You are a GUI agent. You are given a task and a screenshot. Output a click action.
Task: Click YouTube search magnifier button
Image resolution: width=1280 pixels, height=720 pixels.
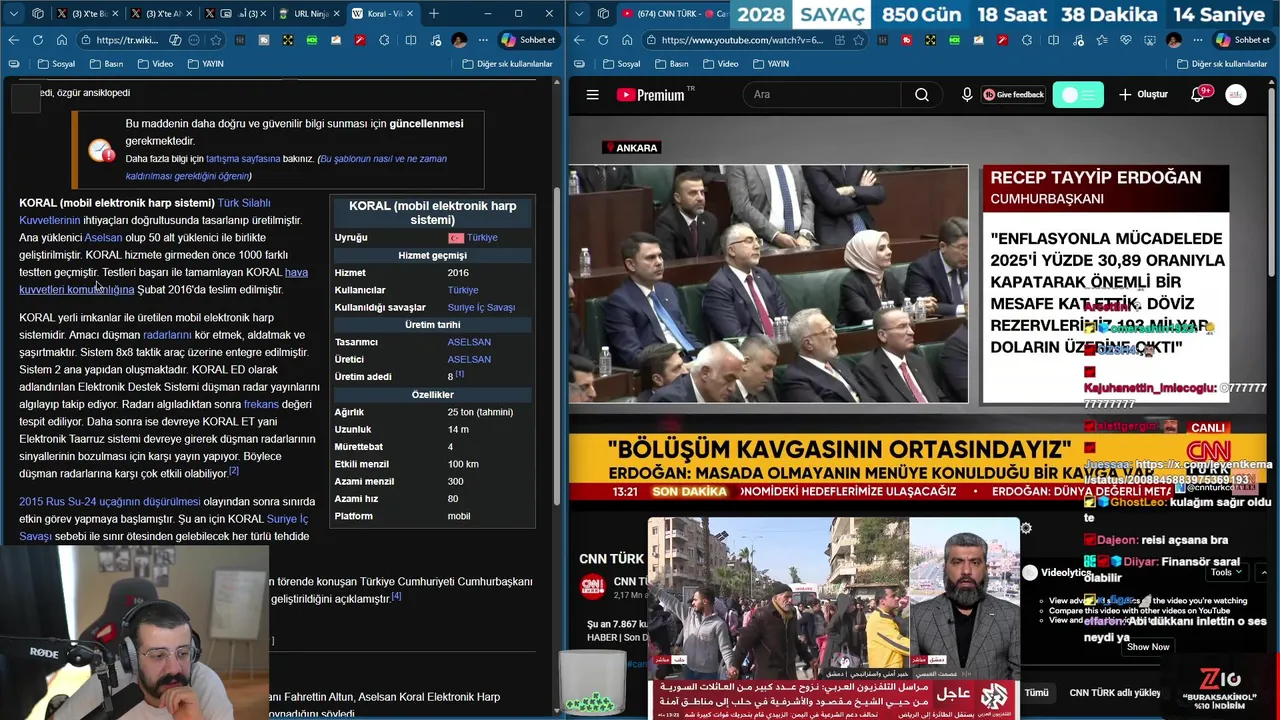pyautogui.click(x=922, y=95)
